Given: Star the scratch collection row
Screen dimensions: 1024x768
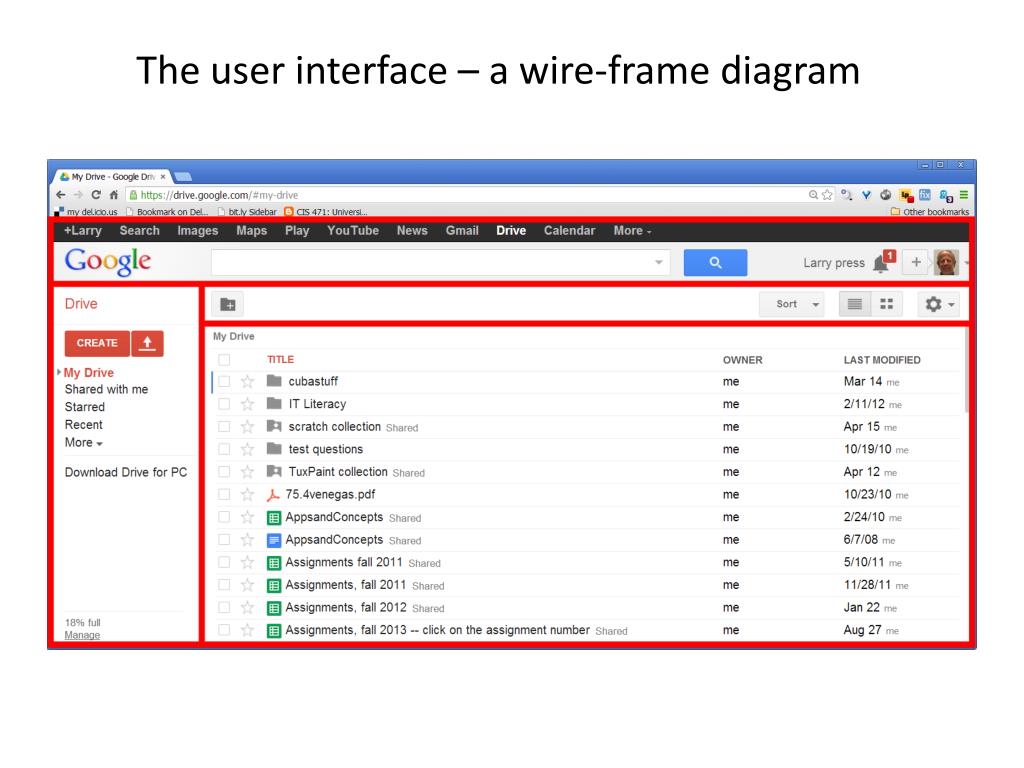Looking at the screenshot, I should coord(247,427).
